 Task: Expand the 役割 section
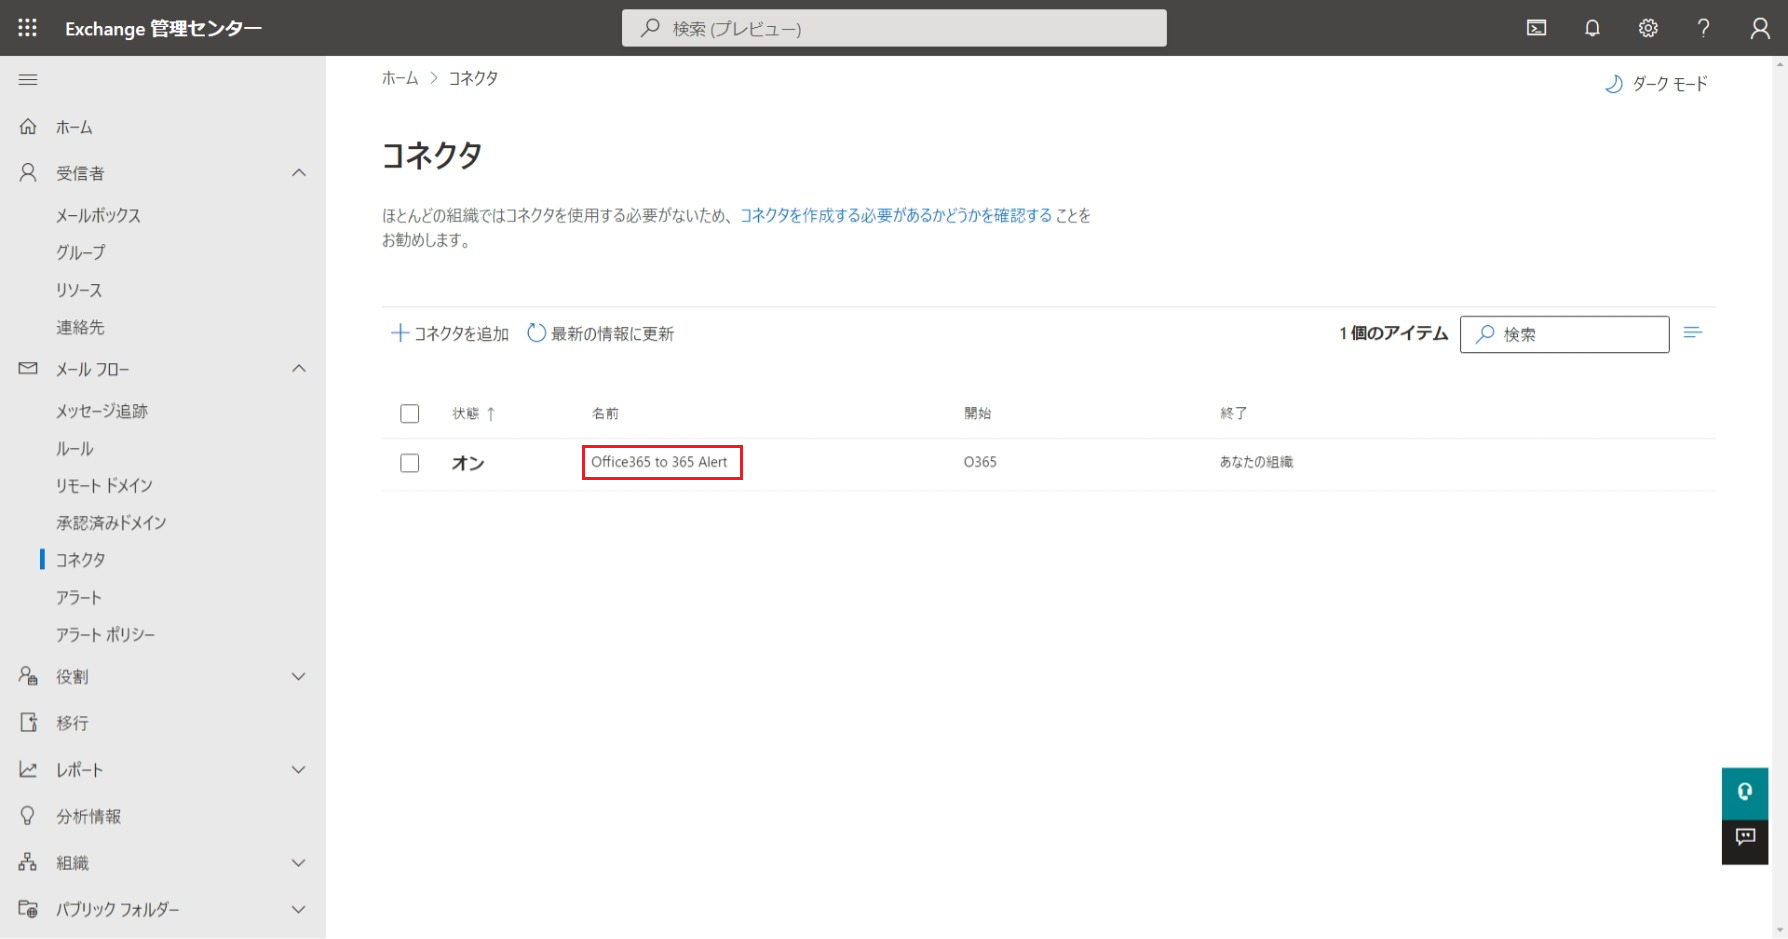298,677
